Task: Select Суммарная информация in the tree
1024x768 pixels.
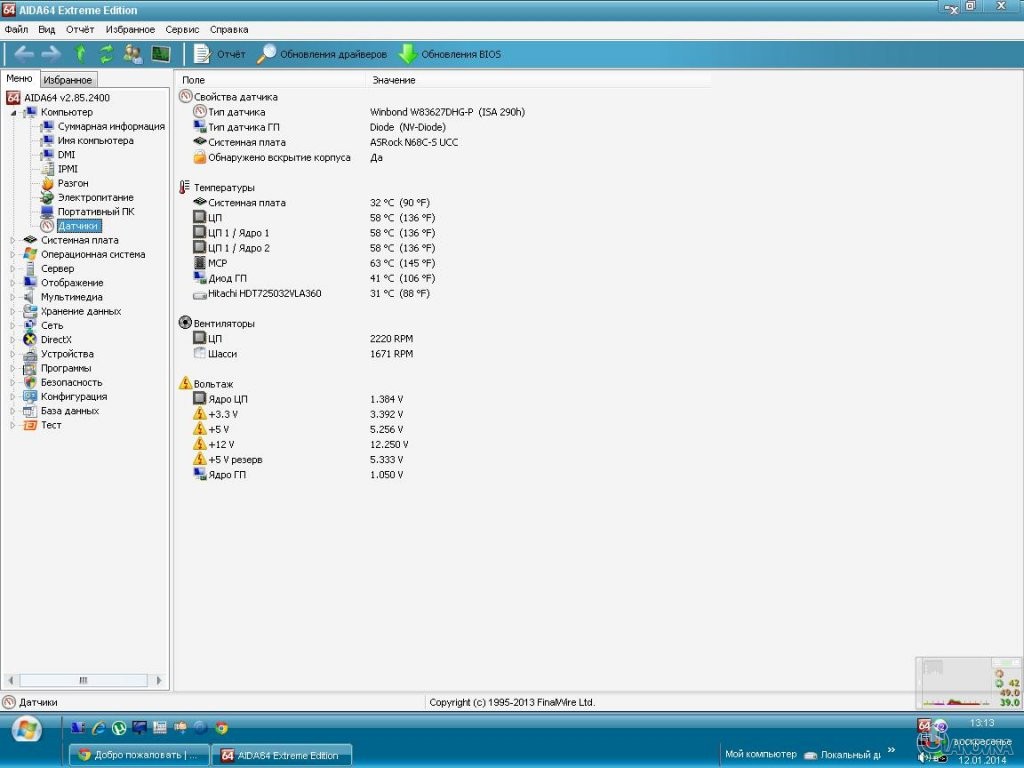Action: pos(110,126)
